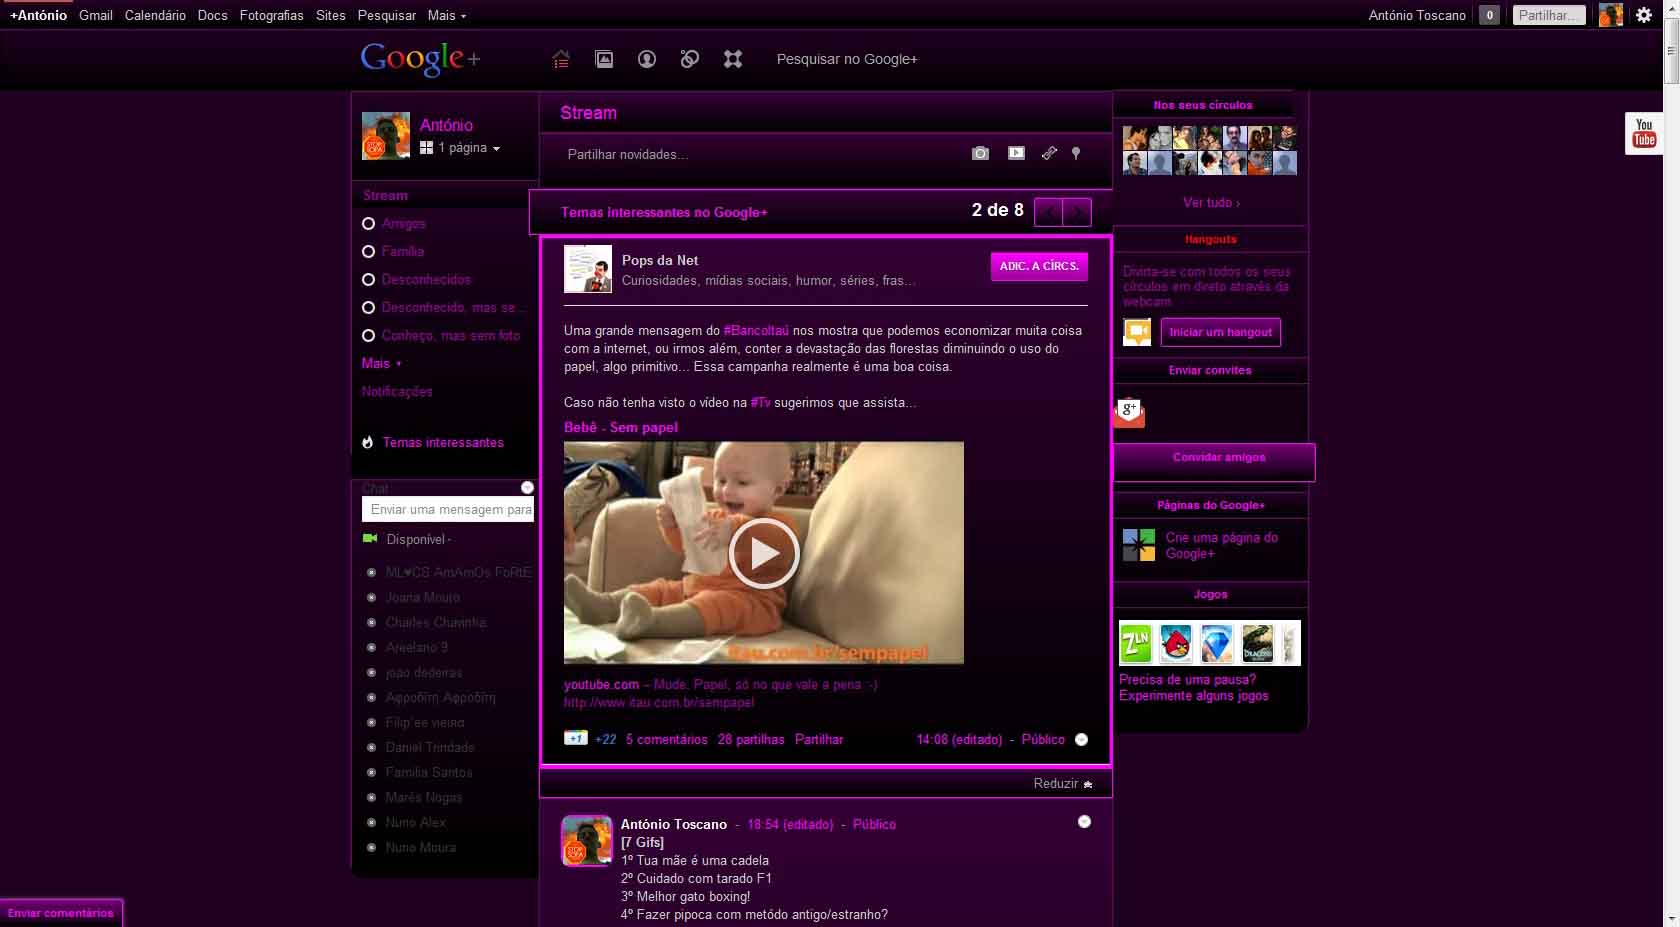Open Notificações in sidebar
This screenshot has height=927, width=1680.
click(x=397, y=391)
